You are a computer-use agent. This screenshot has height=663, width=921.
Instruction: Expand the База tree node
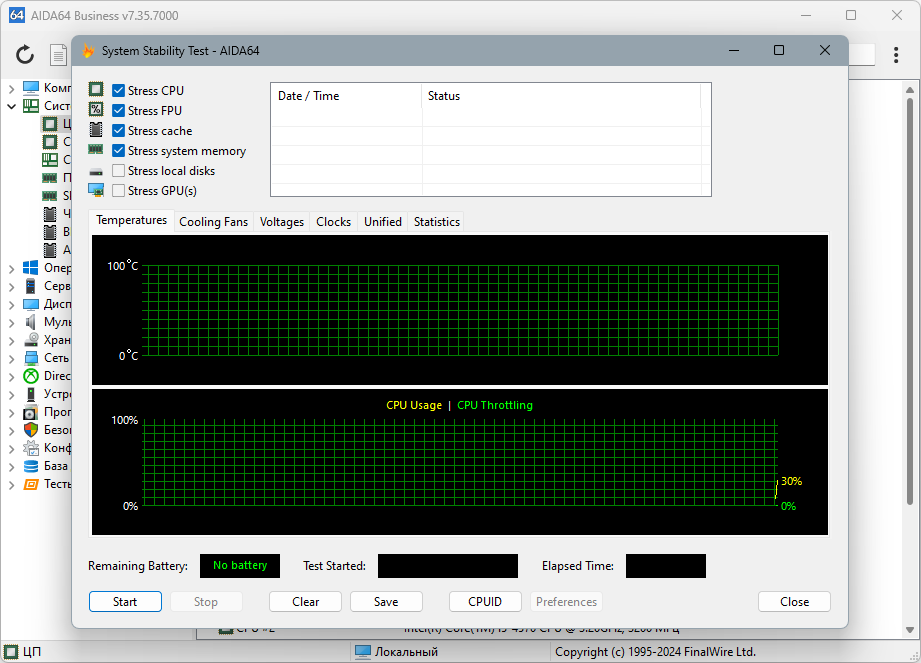(x=11, y=466)
